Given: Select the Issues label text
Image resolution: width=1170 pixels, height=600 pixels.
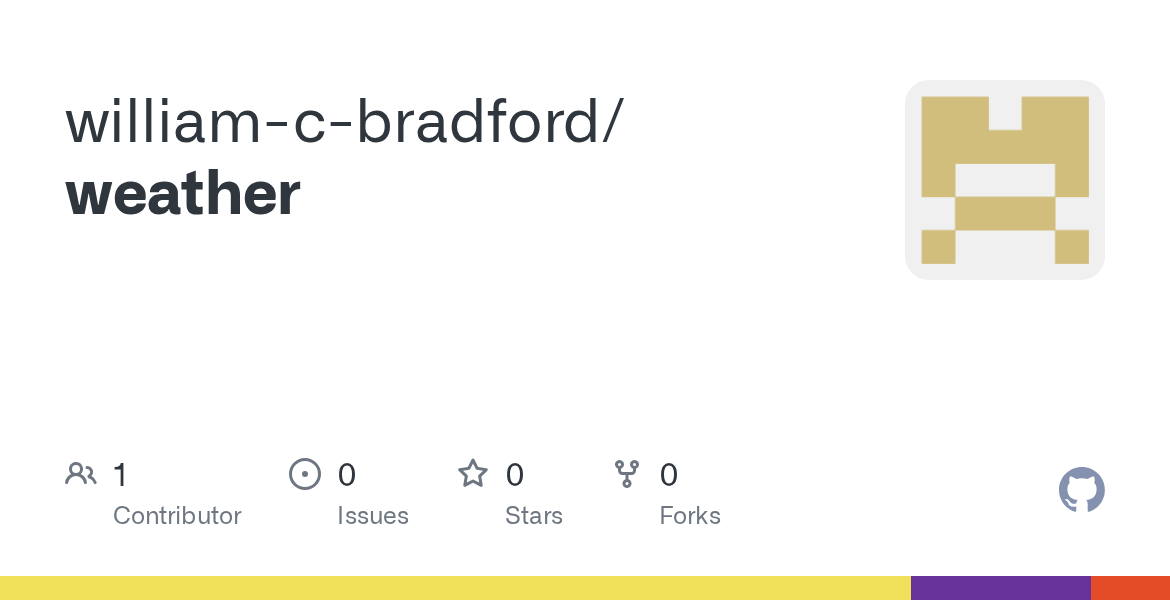Looking at the screenshot, I should [x=373, y=516].
